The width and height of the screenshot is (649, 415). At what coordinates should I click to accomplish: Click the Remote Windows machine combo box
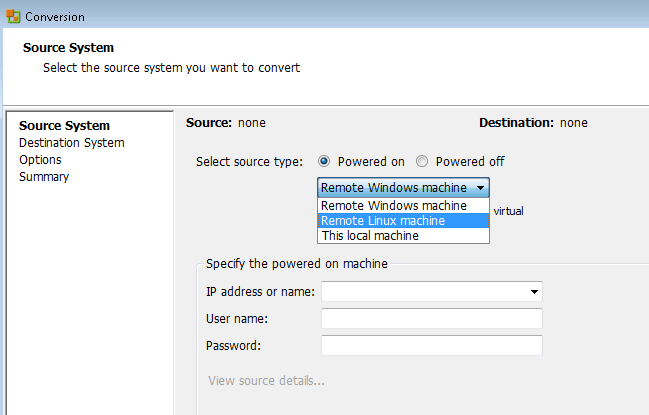tap(403, 188)
